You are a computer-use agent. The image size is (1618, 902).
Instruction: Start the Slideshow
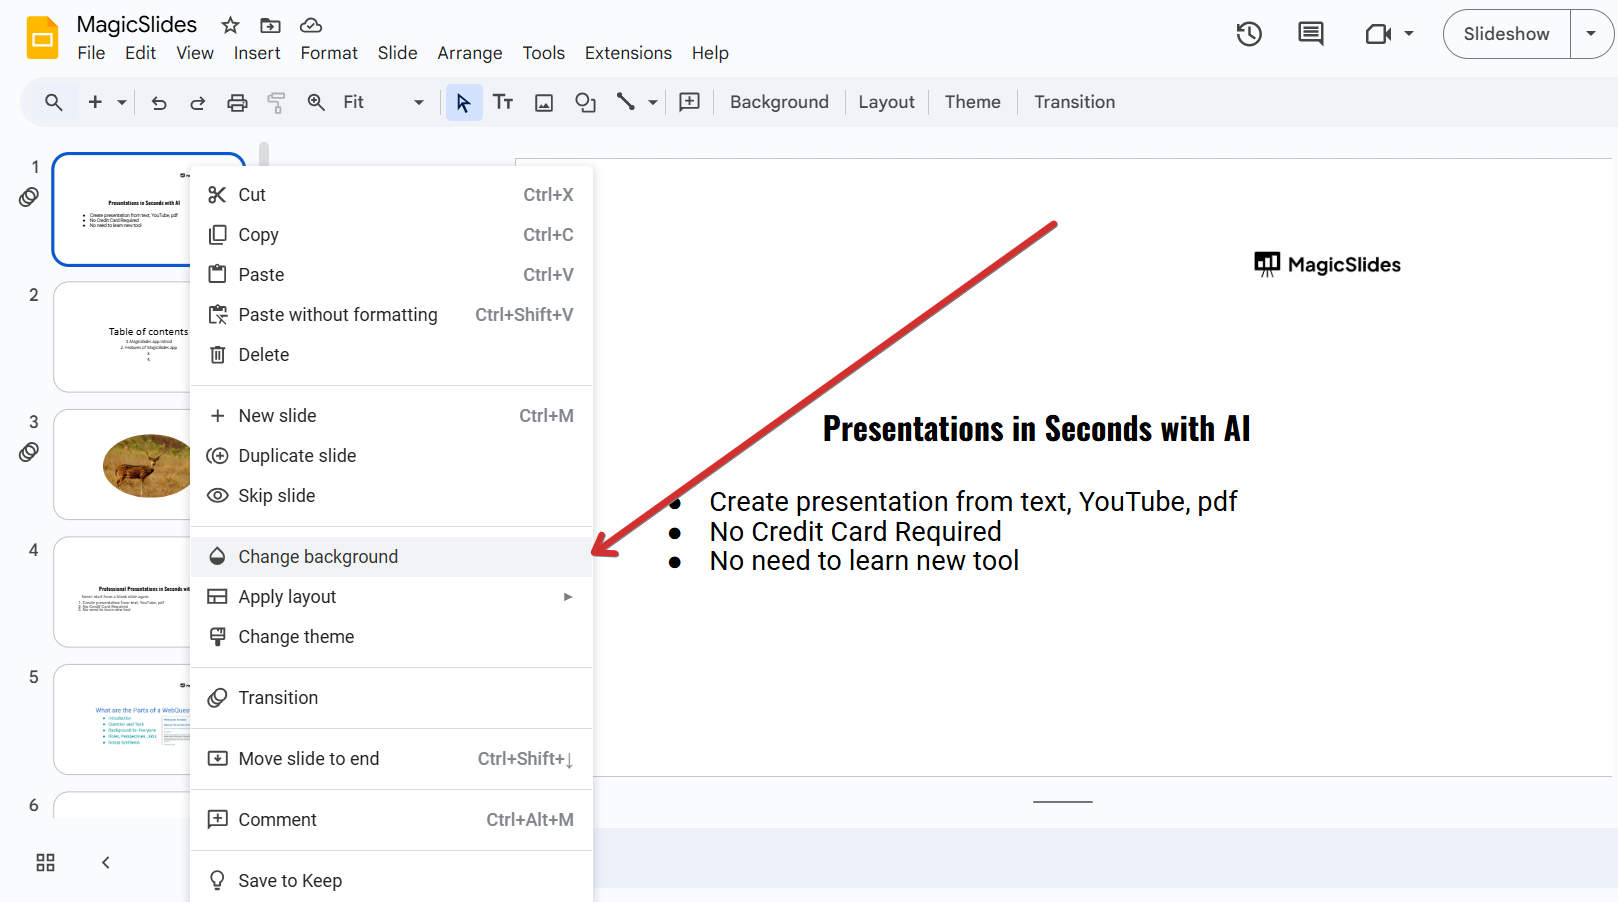click(x=1506, y=34)
